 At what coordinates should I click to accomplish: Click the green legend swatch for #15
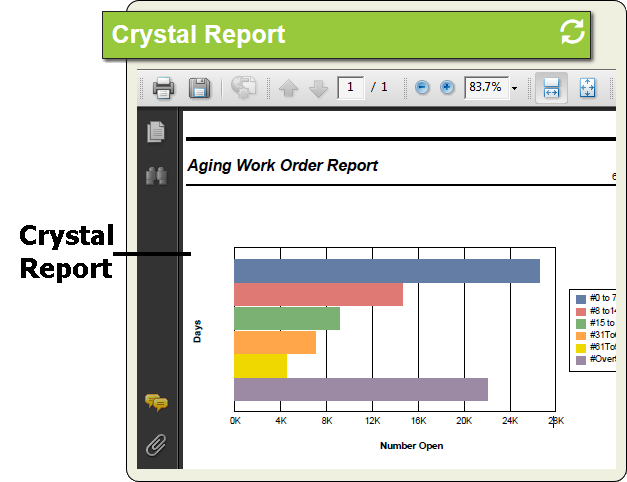click(581, 323)
